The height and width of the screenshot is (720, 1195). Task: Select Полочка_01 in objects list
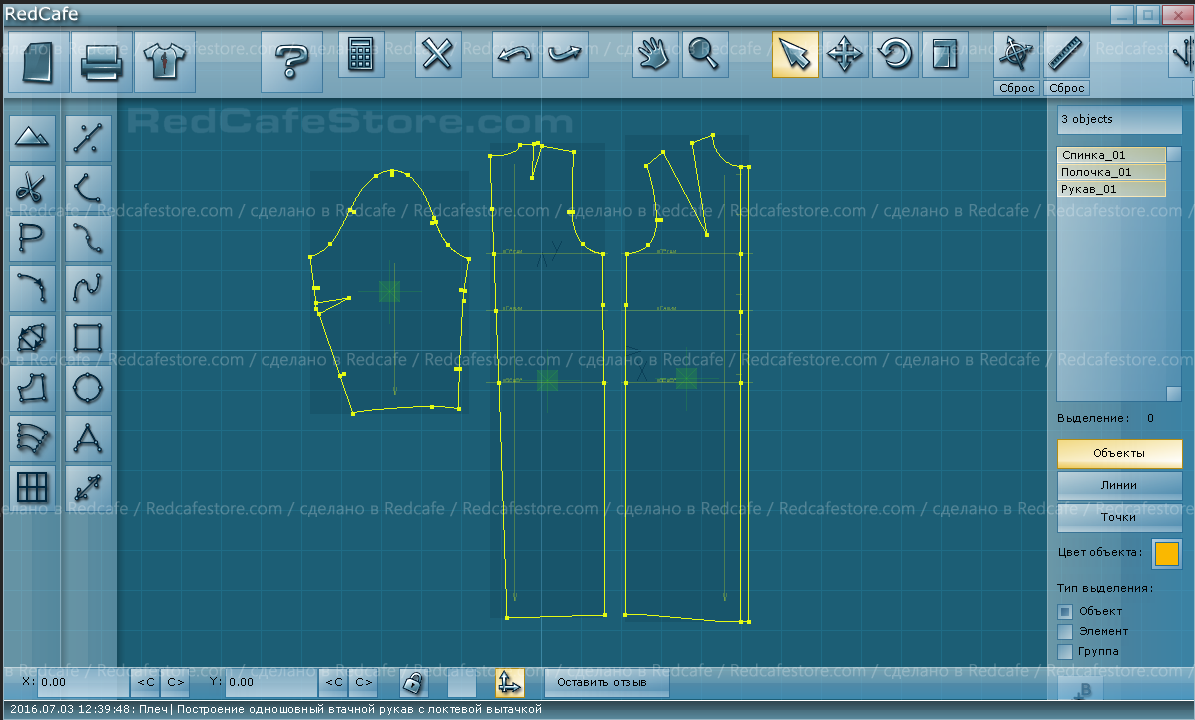(x=1111, y=172)
